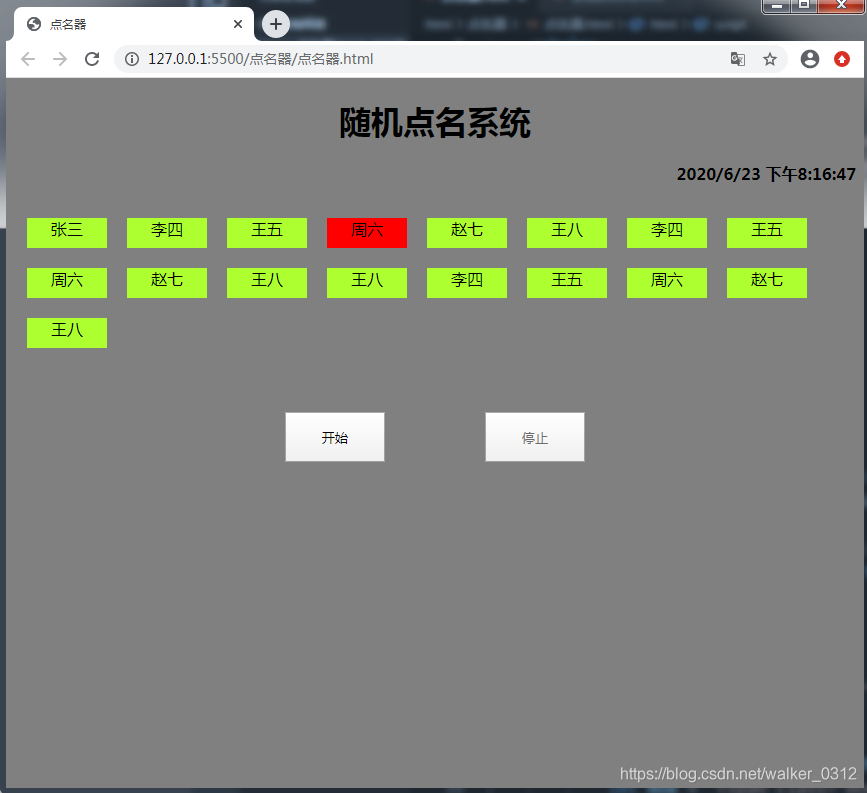Screen dimensions: 867x793
Task: Reload the 点名器 page
Action: tap(92, 59)
